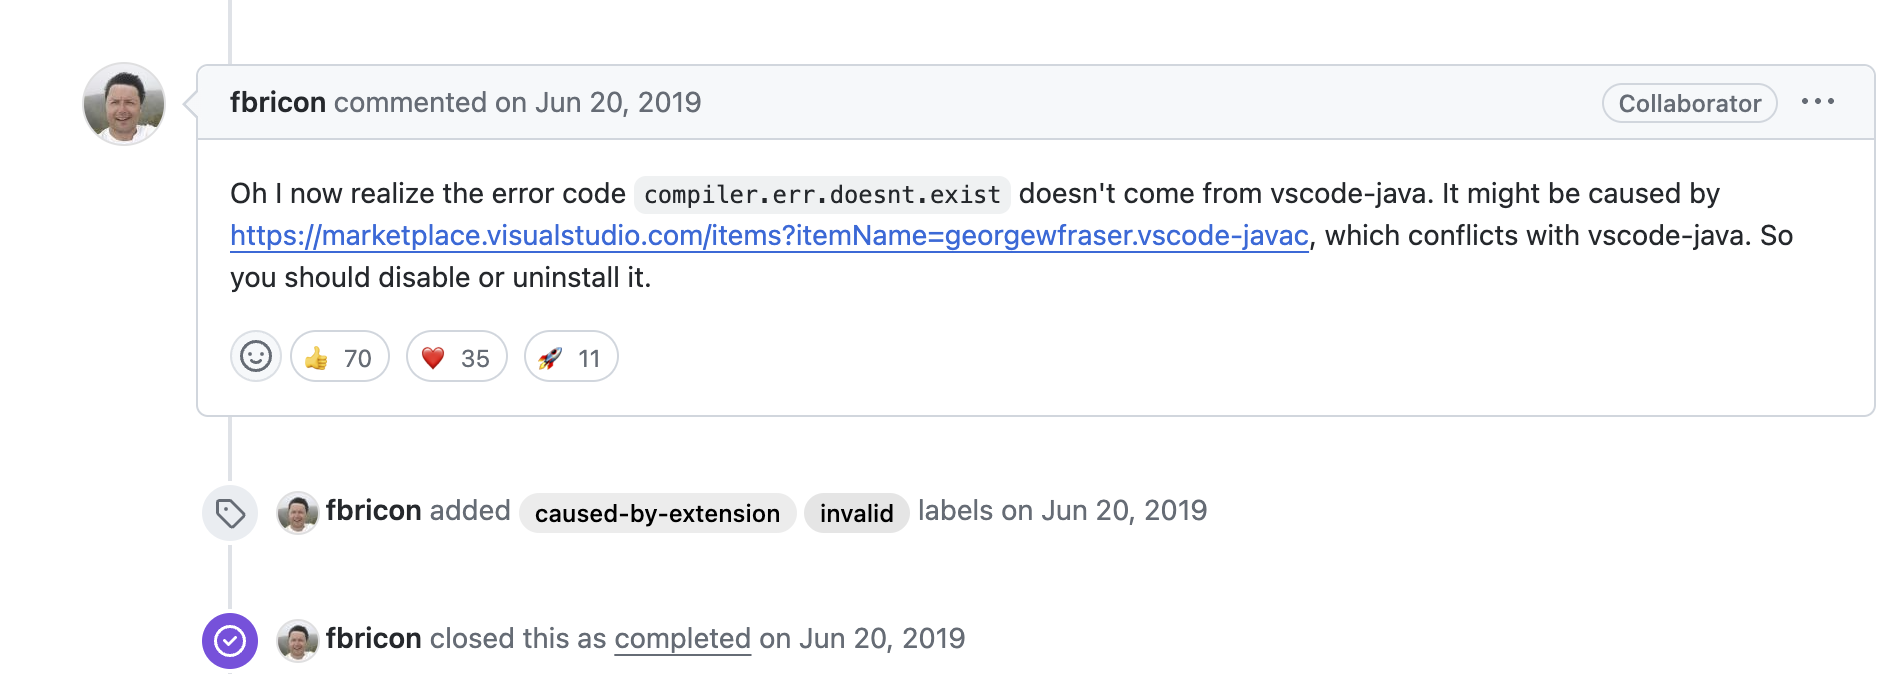Click the comment date Jun 20, 2019
Screen dimensions: 1884x674
pos(618,102)
